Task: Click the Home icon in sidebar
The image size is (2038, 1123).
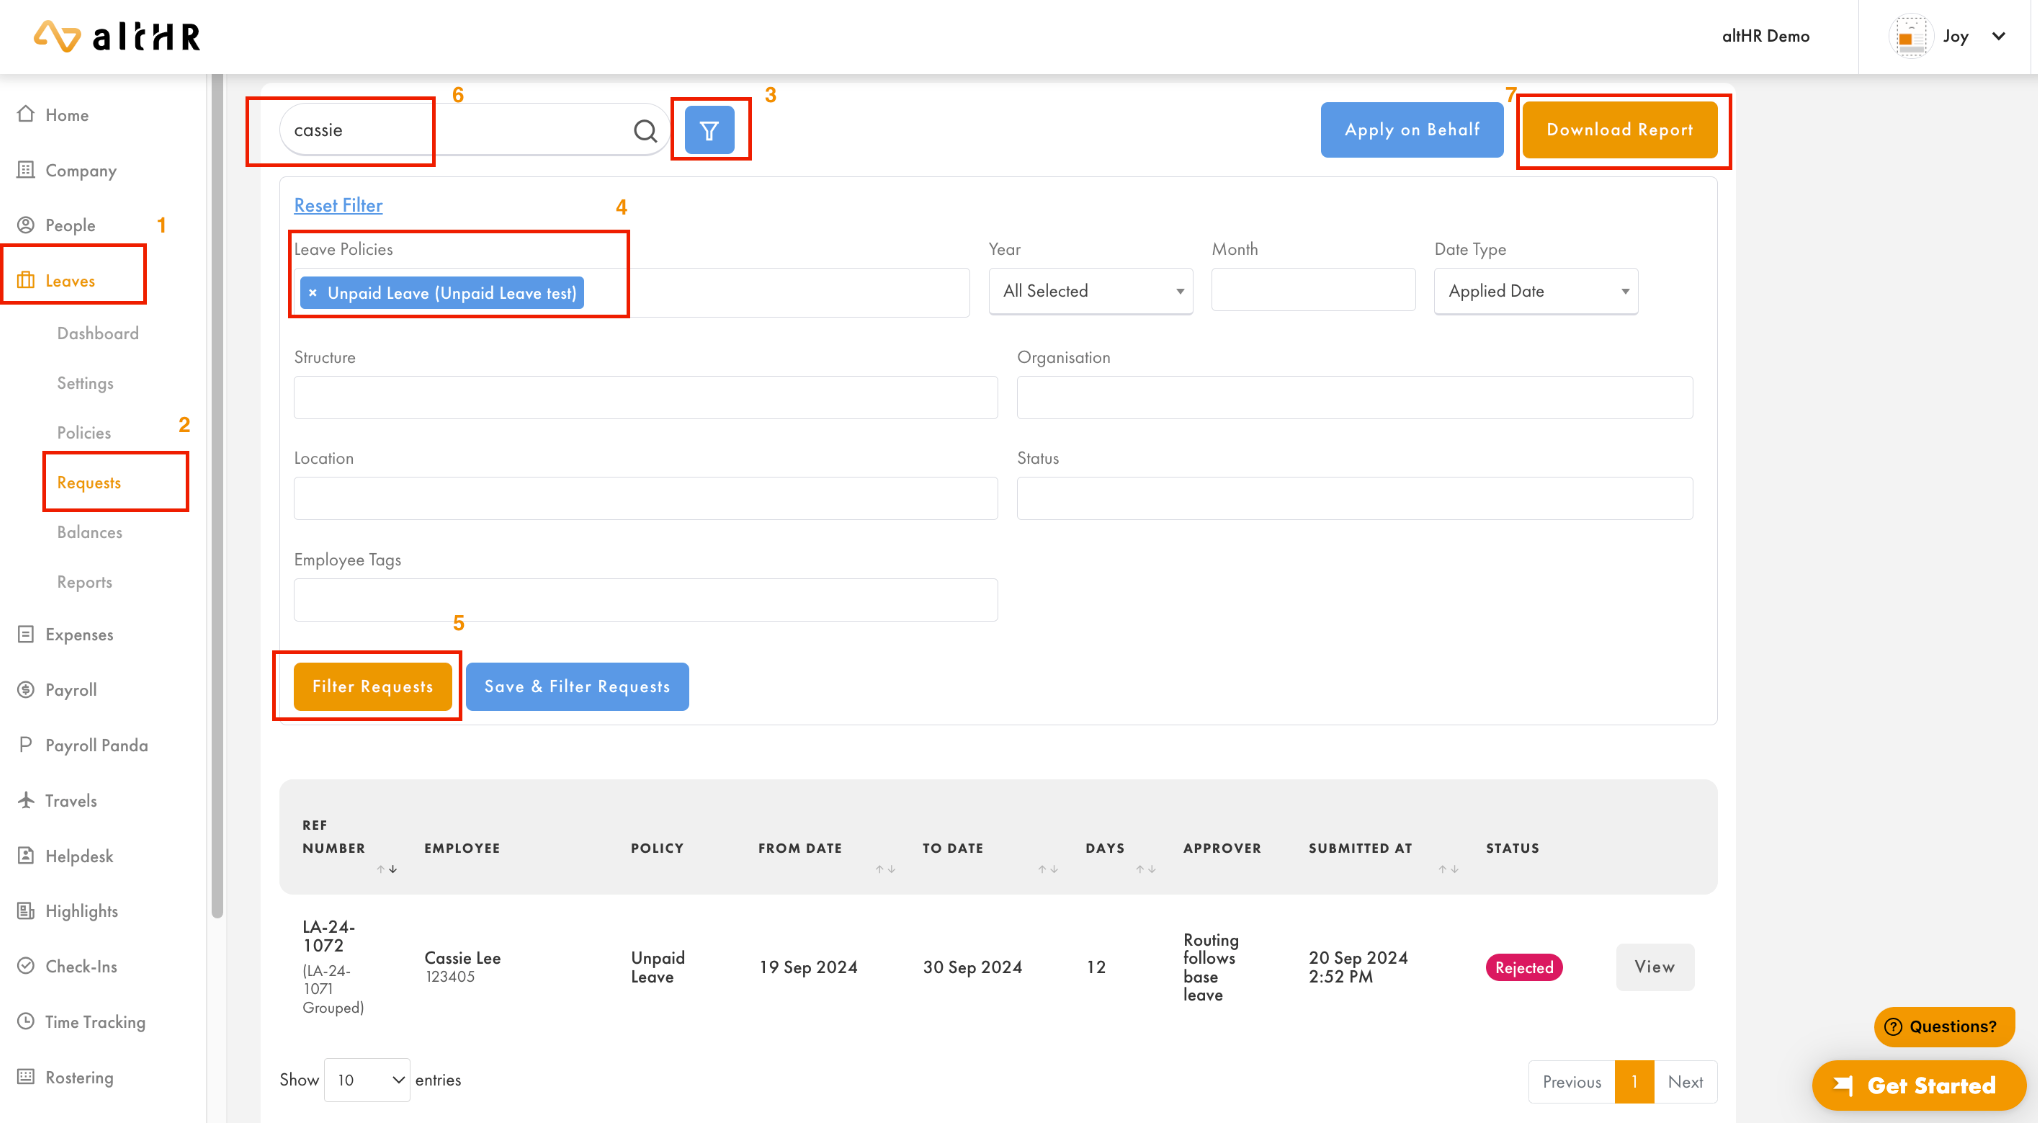Action: (x=26, y=114)
